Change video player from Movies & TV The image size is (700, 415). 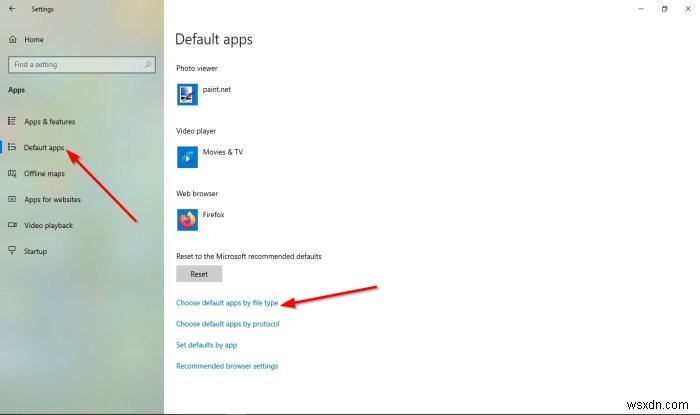[223, 152]
